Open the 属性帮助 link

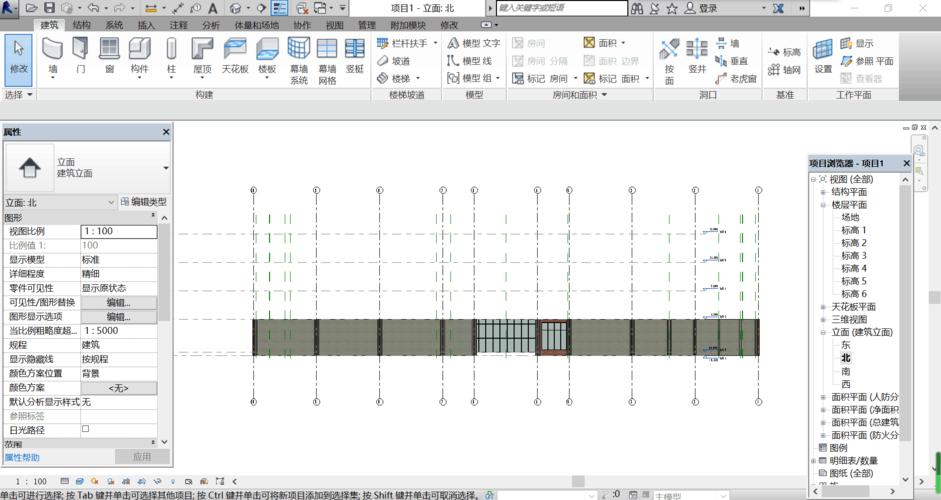click(x=24, y=457)
